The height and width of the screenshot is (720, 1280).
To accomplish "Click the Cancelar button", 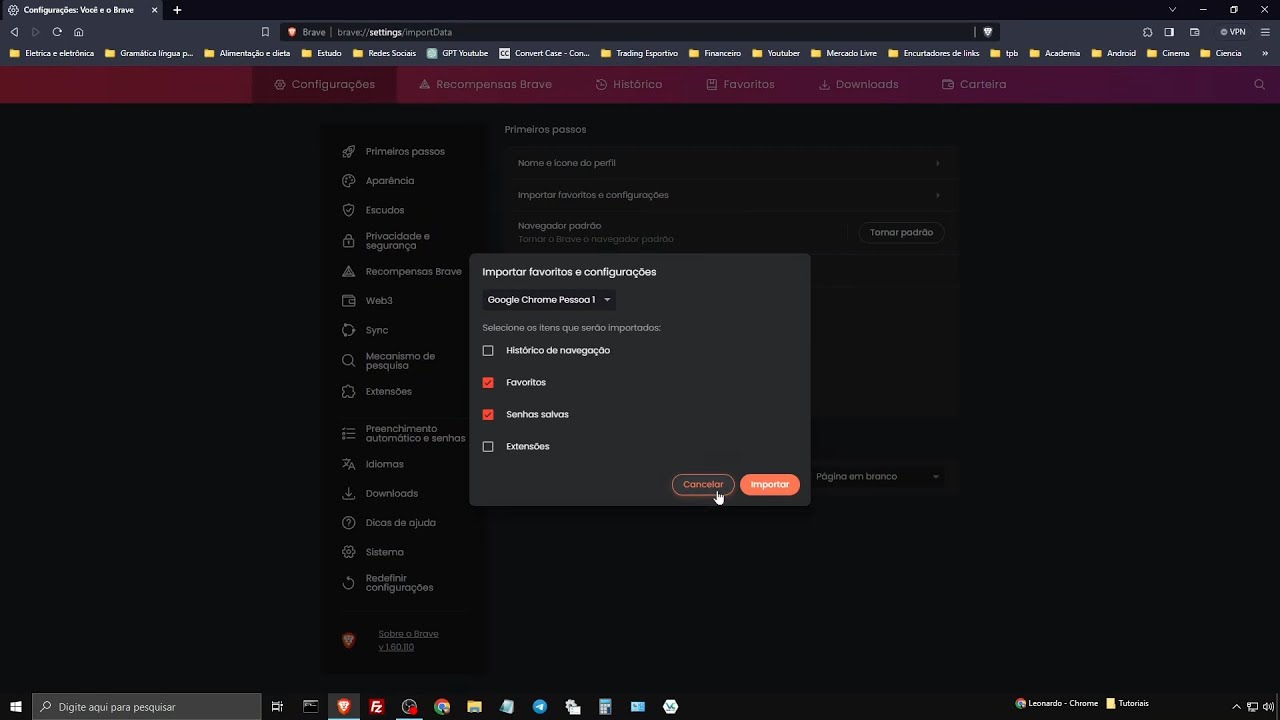I will (x=703, y=484).
